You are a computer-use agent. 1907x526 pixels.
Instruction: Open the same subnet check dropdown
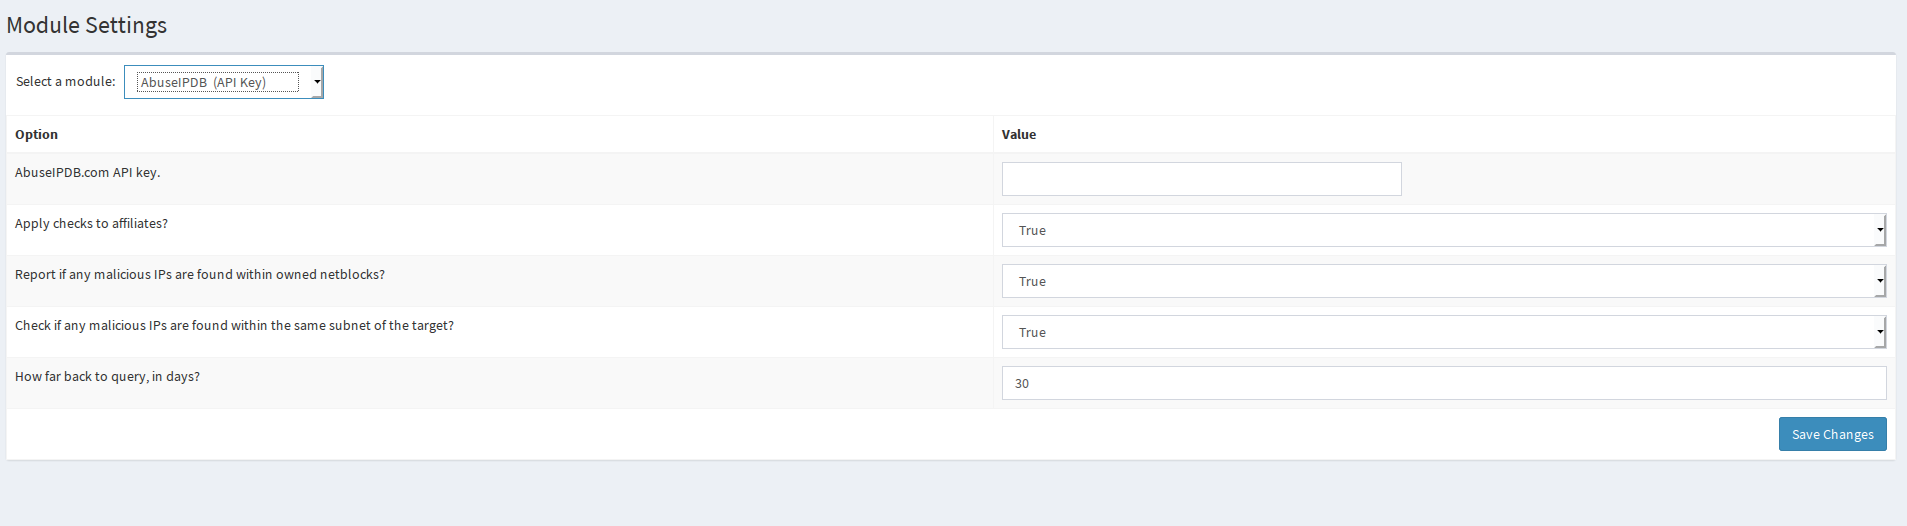pyautogui.click(x=1444, y=332)
